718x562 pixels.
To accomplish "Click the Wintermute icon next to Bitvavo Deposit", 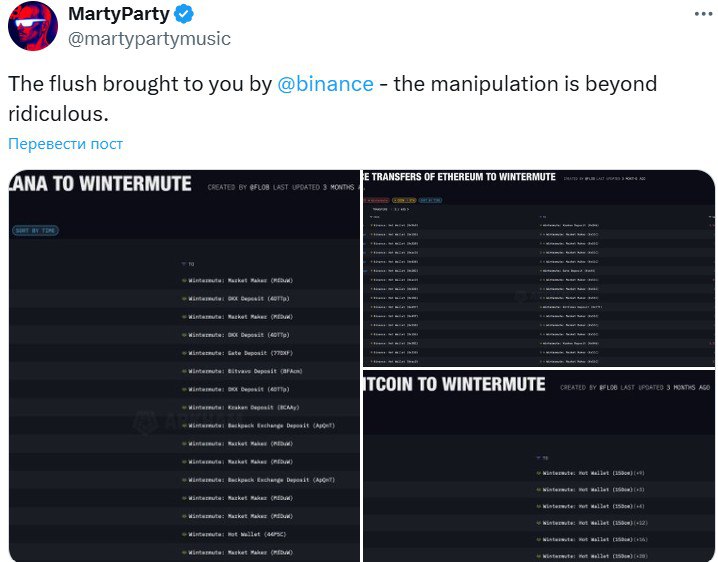I will coord(184,371).
